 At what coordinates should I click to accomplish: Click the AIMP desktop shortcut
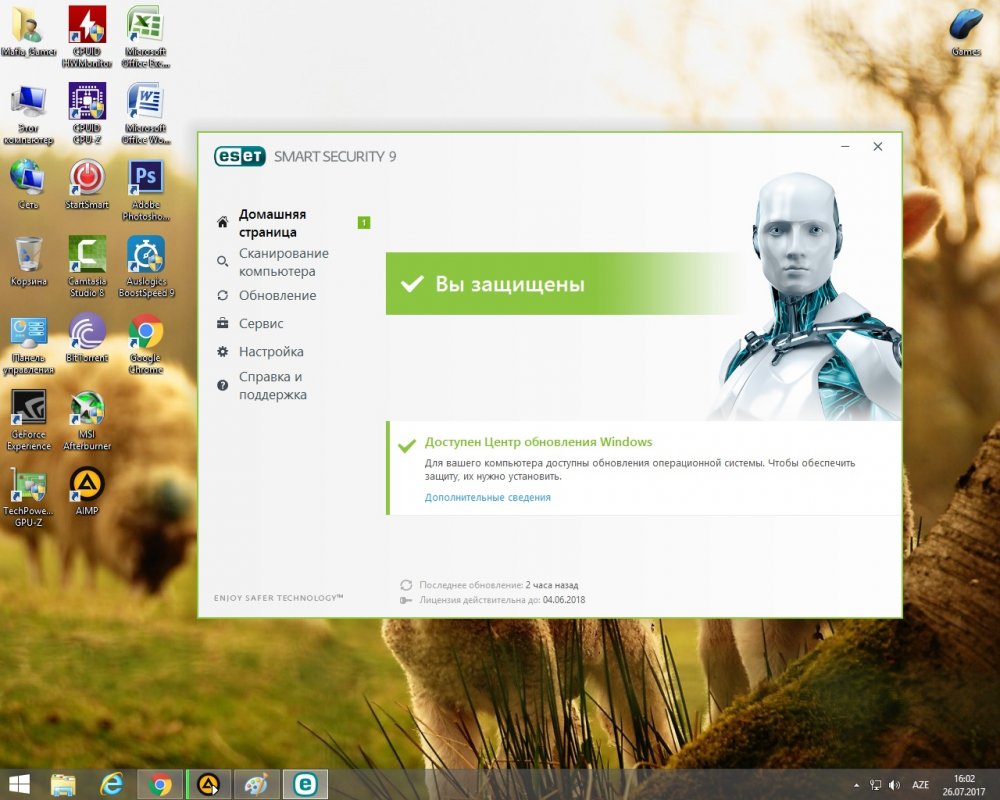tap(87, 490)
